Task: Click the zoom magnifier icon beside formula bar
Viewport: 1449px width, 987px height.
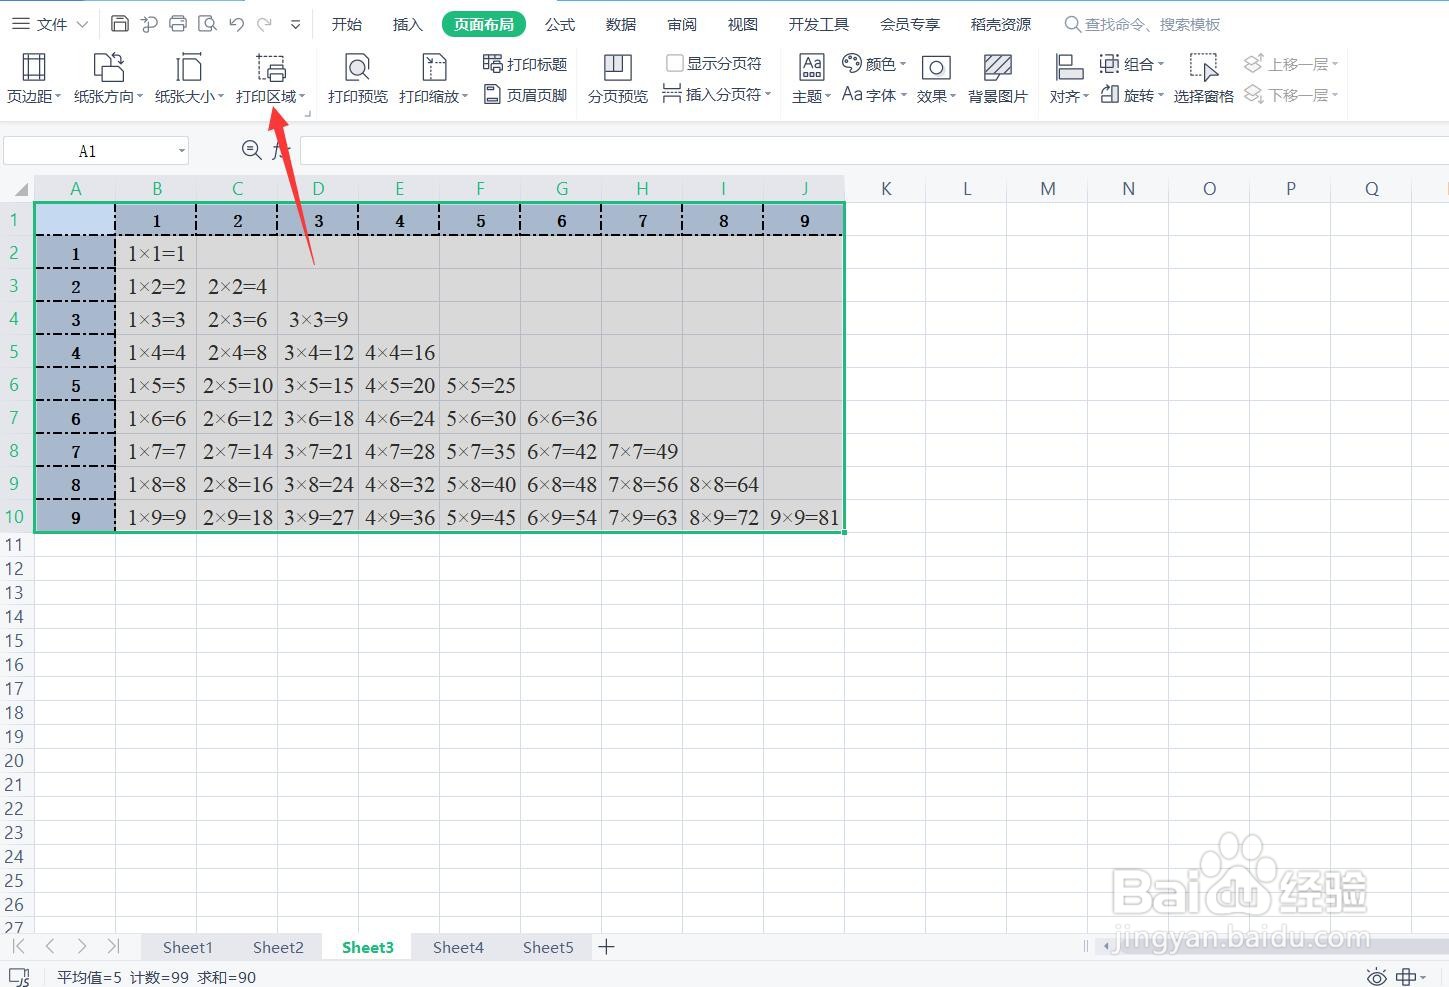Action: [252, 151]
